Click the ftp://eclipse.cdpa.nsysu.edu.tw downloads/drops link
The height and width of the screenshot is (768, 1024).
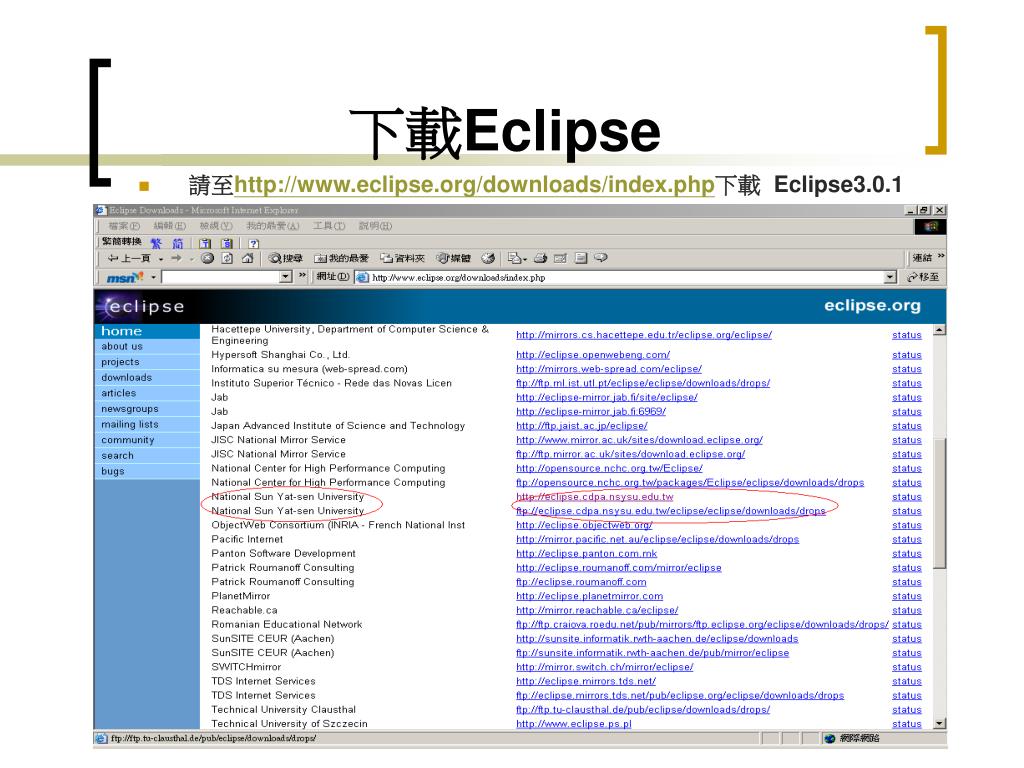(x=671, y=511)
